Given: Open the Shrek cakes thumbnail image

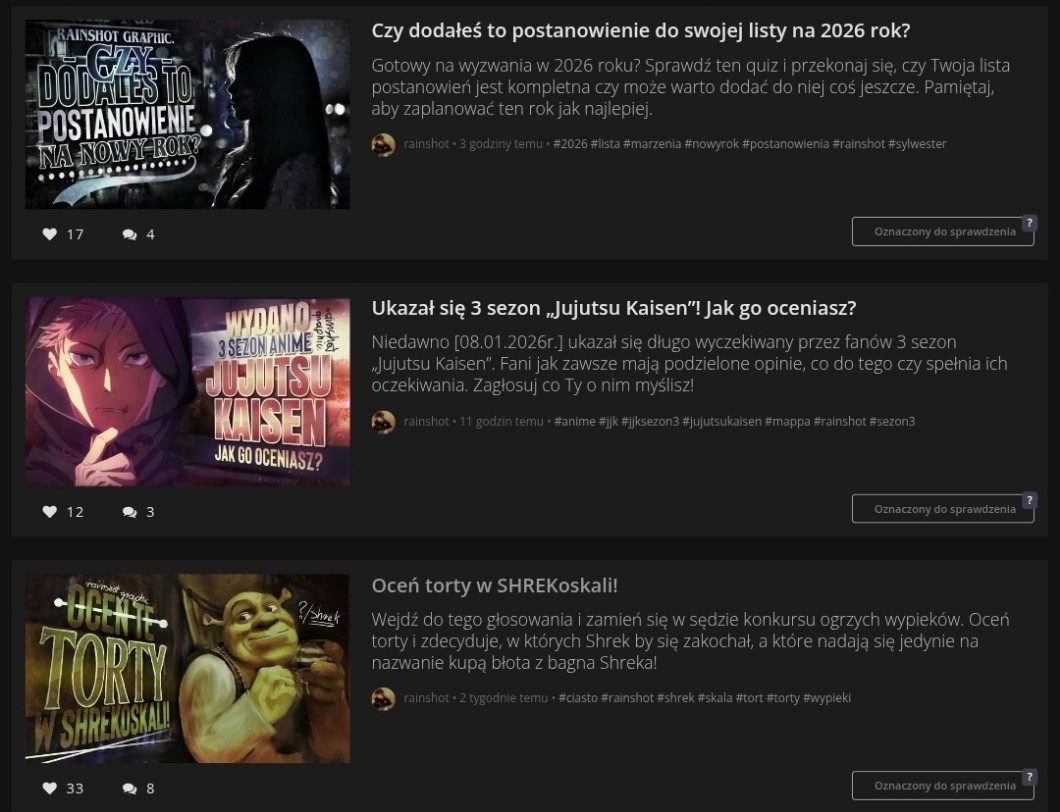Looking at the screenshot, I should [188, 669].
